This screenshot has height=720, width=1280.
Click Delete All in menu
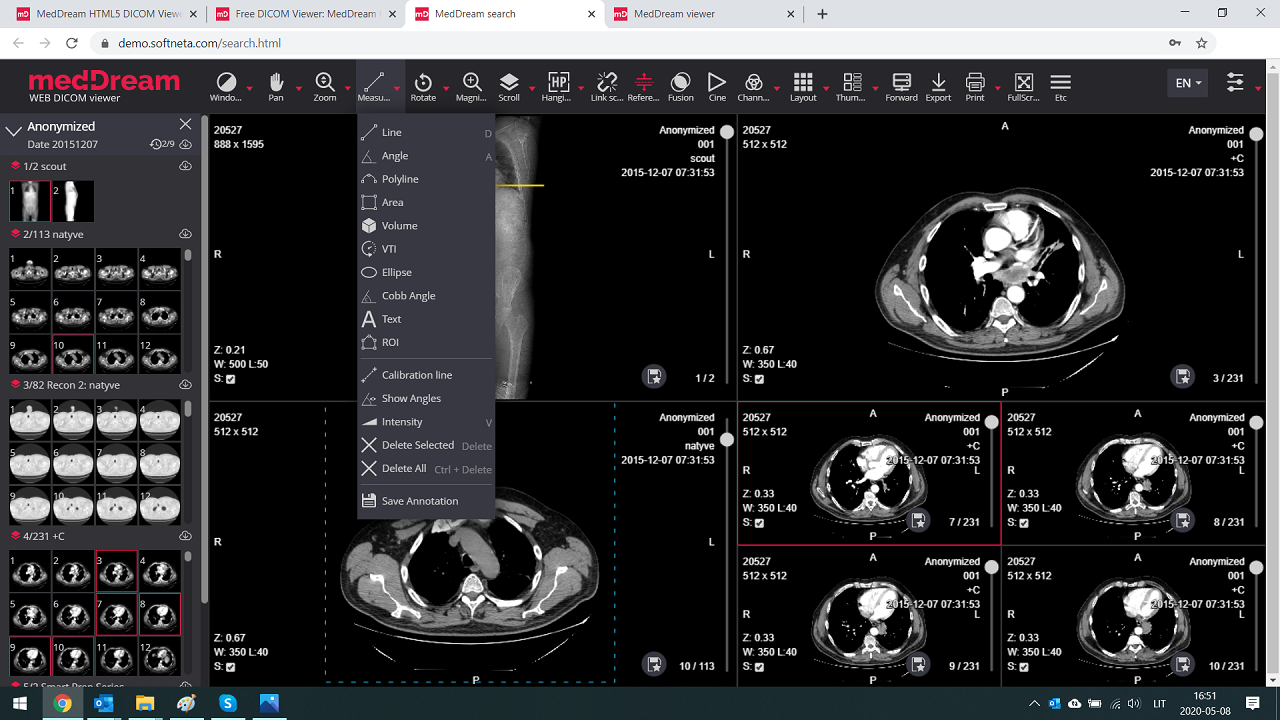pyautogui.click(x=426, y=468)
